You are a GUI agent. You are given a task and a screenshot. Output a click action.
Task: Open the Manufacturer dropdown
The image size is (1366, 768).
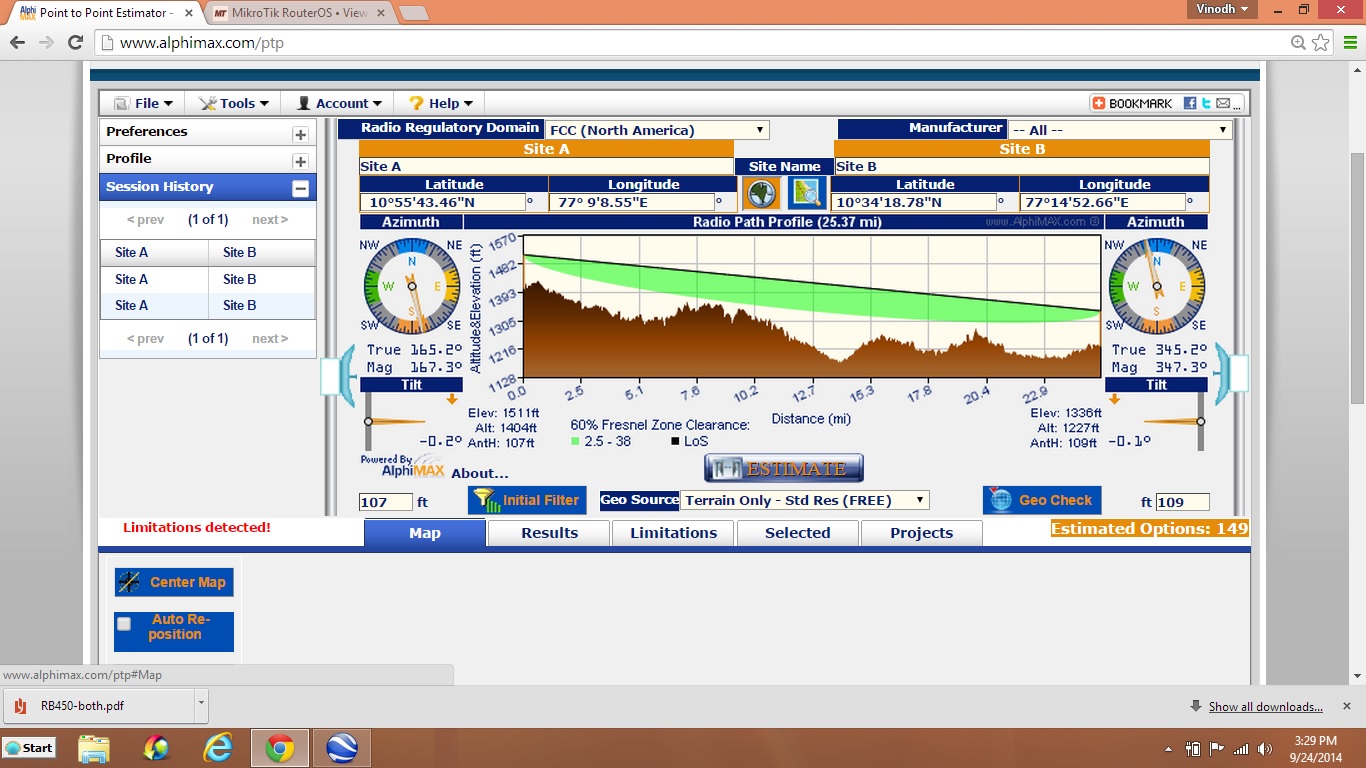(x=1120, y=130)
